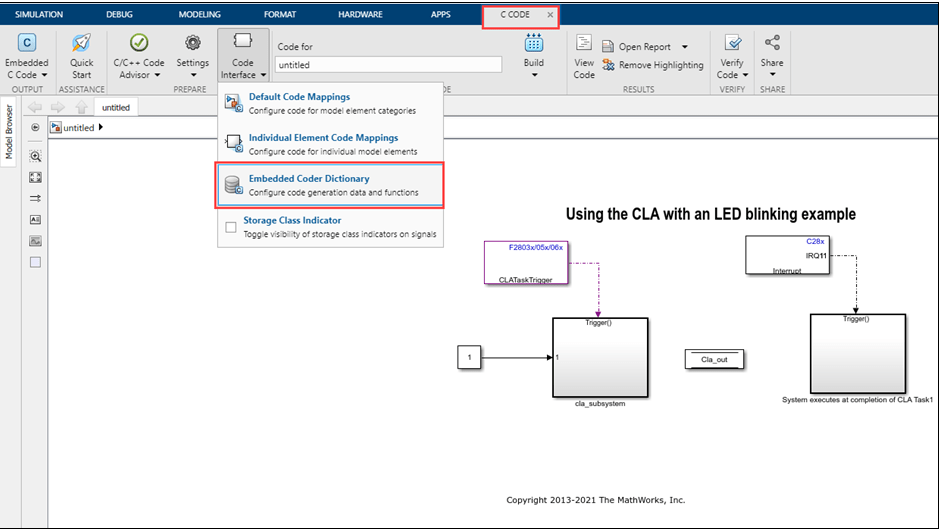Image resolution: width=939 pixels, height=530 pixels.
Task: Click the hide/show explorer bar icon
Action: pyautogui.click(x=35, y=127)
